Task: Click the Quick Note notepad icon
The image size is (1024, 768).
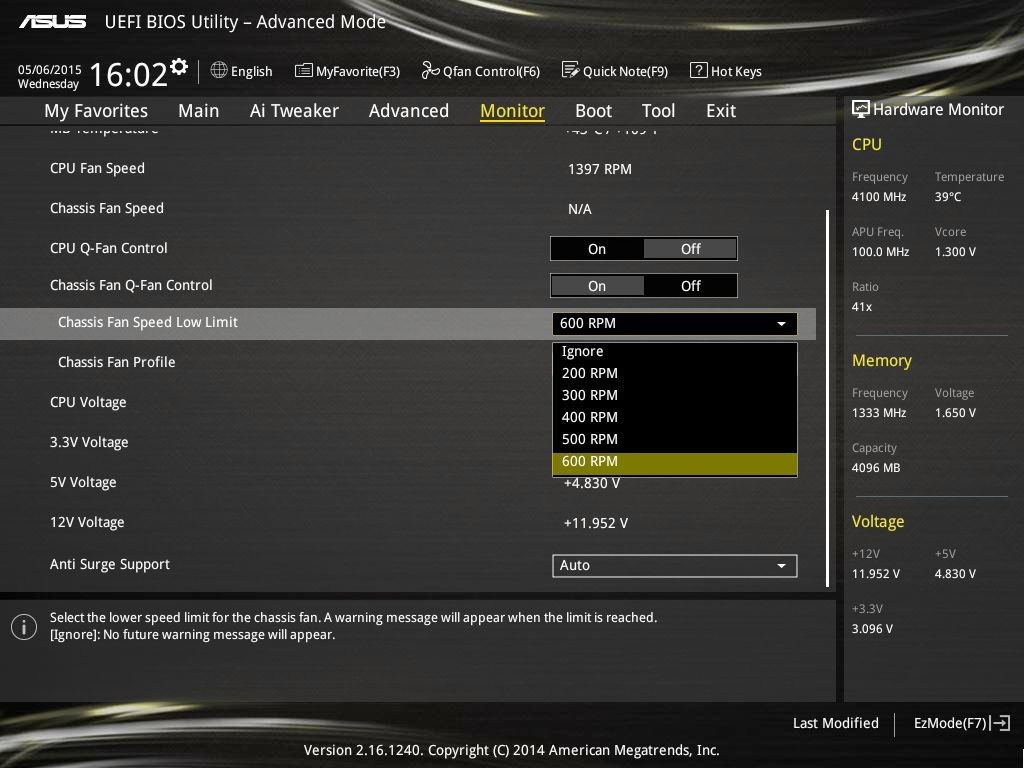Action: tap(570, 70)
